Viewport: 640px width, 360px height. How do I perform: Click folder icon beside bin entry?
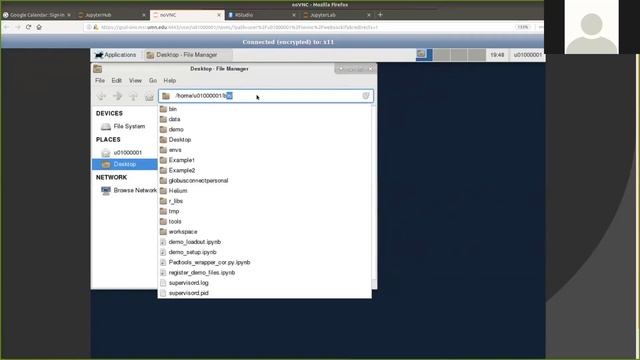point(163,109)
